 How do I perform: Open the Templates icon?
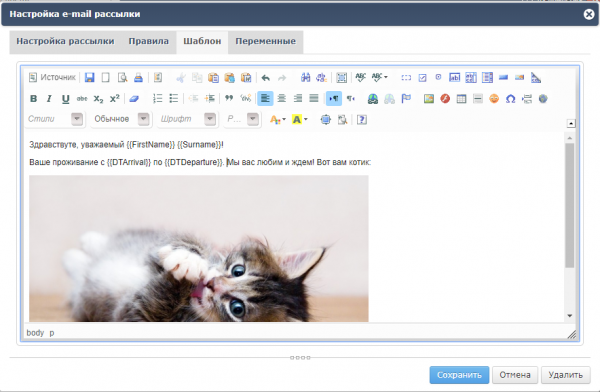click(x=158, y=78)
